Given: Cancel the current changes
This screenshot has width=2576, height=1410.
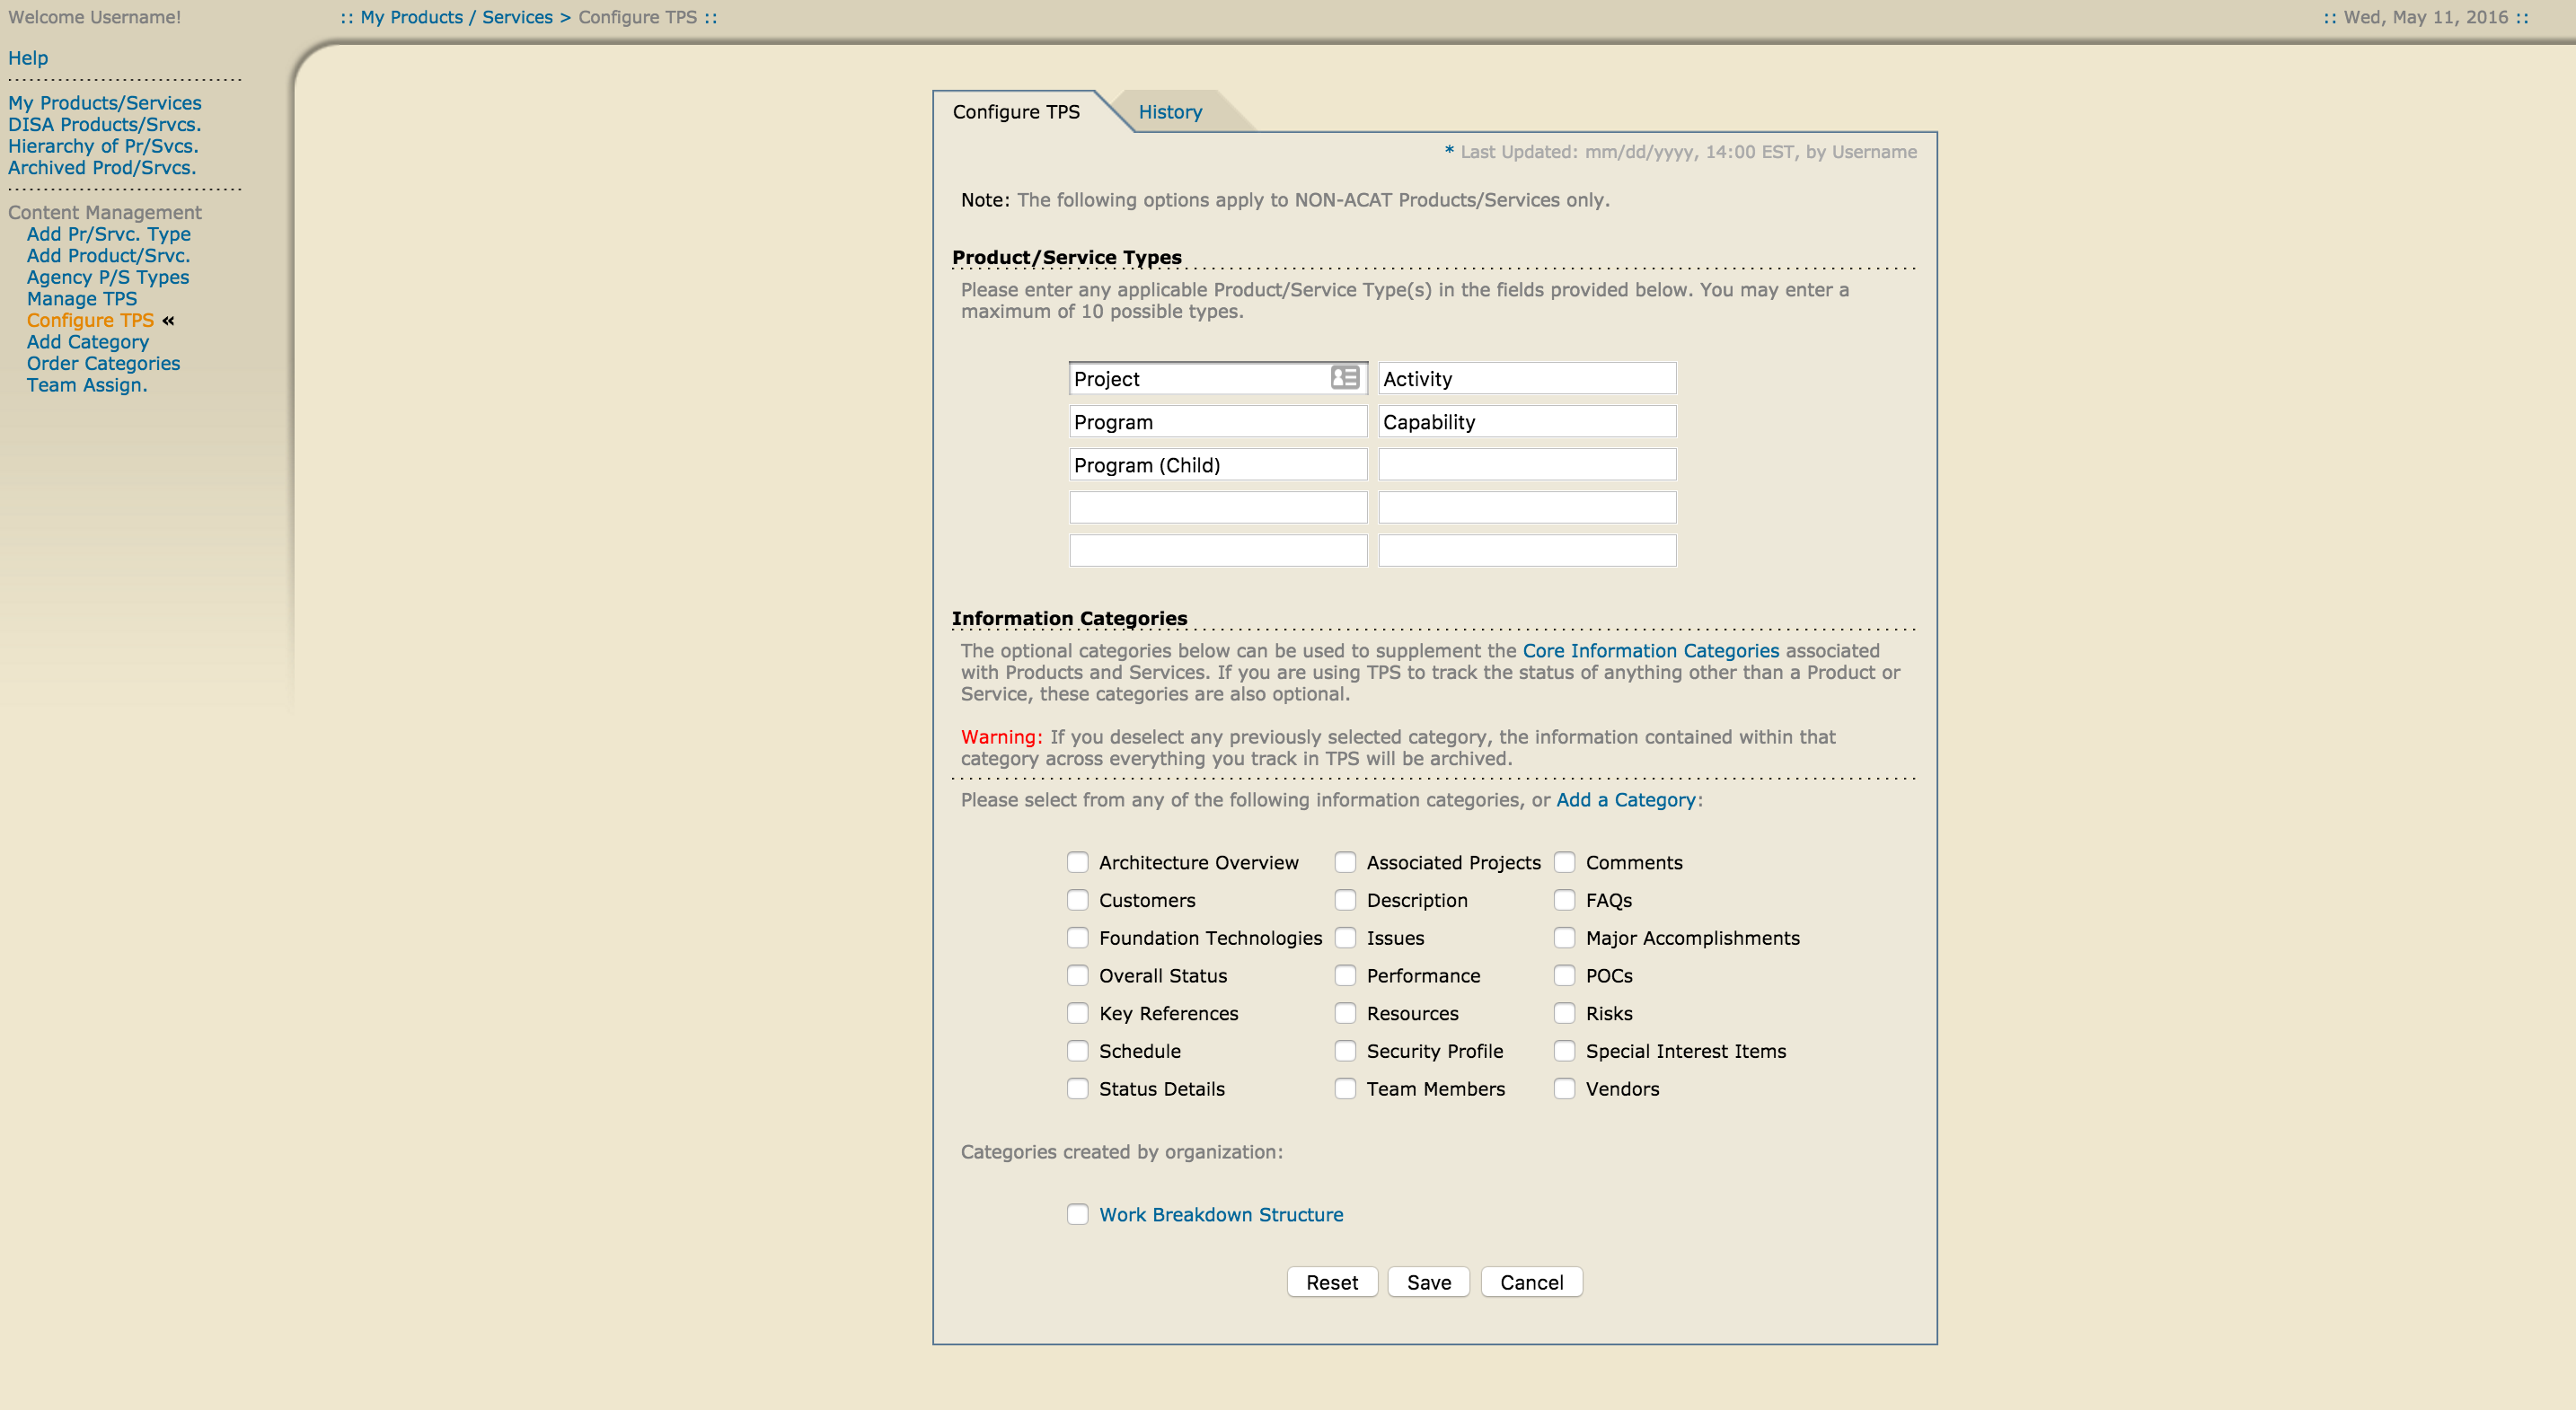Looking at the screenshot, I should click(1531, 1282).
